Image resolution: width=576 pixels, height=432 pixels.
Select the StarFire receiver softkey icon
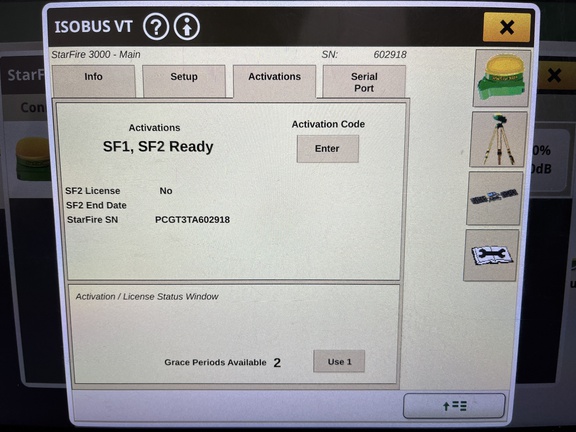pyautogui.click(x=502, y=78)
